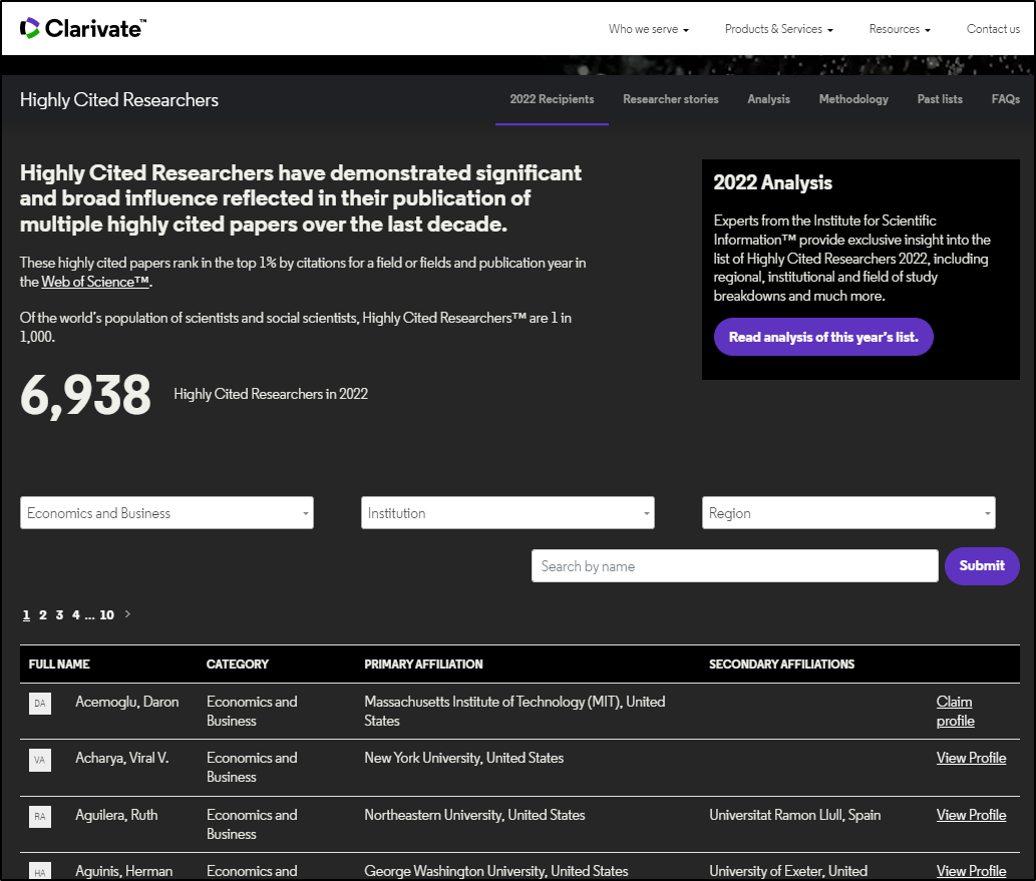Screen dimensions: 1036x881
Task: Go to results page 10
Action: pos(106,615)
